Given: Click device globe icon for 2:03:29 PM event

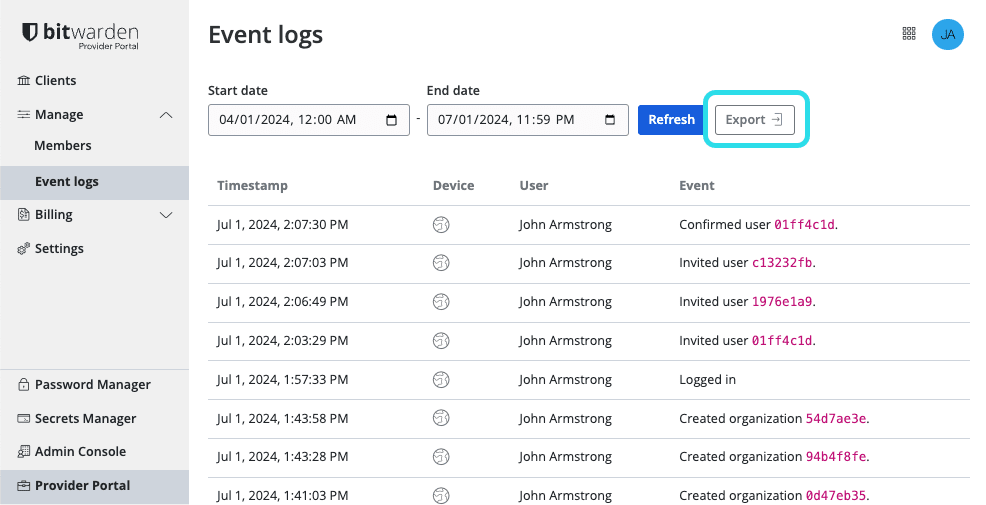Looking at the screenshot, I should 441,341.
